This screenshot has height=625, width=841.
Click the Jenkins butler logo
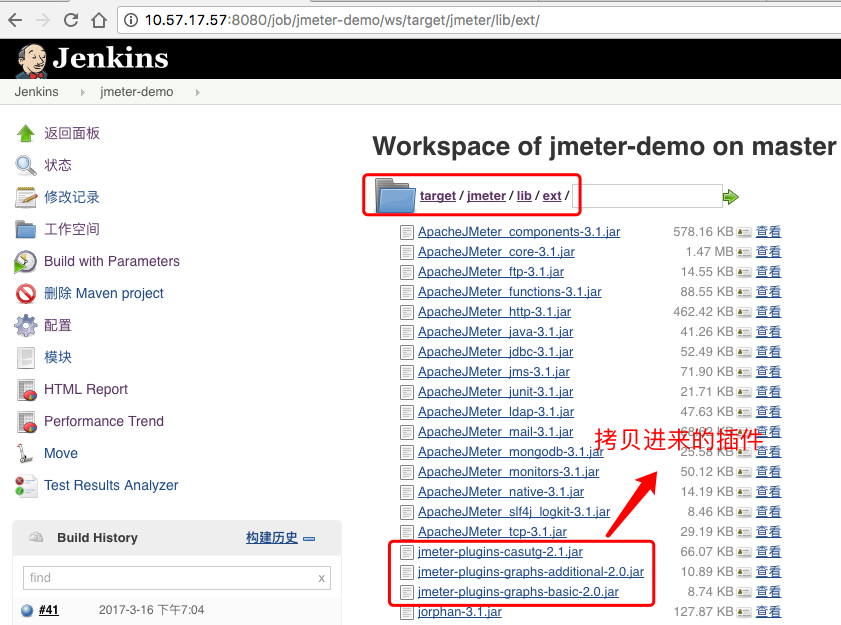31,61
